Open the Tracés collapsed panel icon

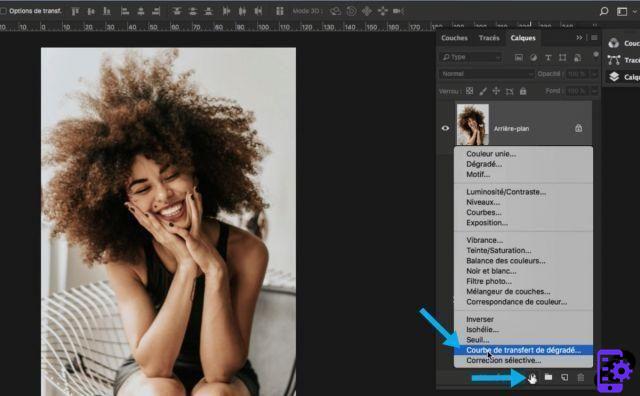pos(614,60)
